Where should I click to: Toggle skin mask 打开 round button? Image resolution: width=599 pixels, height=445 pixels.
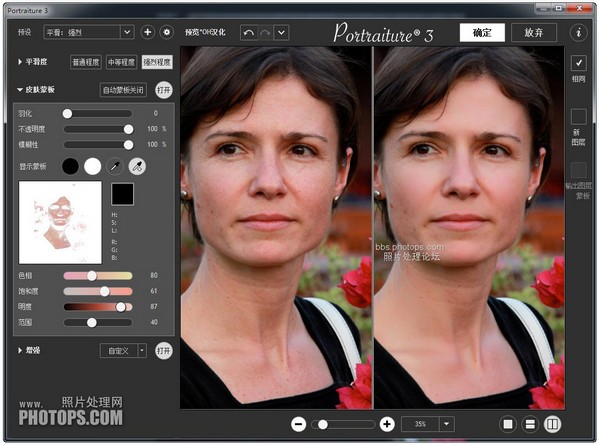pos(164,90)
